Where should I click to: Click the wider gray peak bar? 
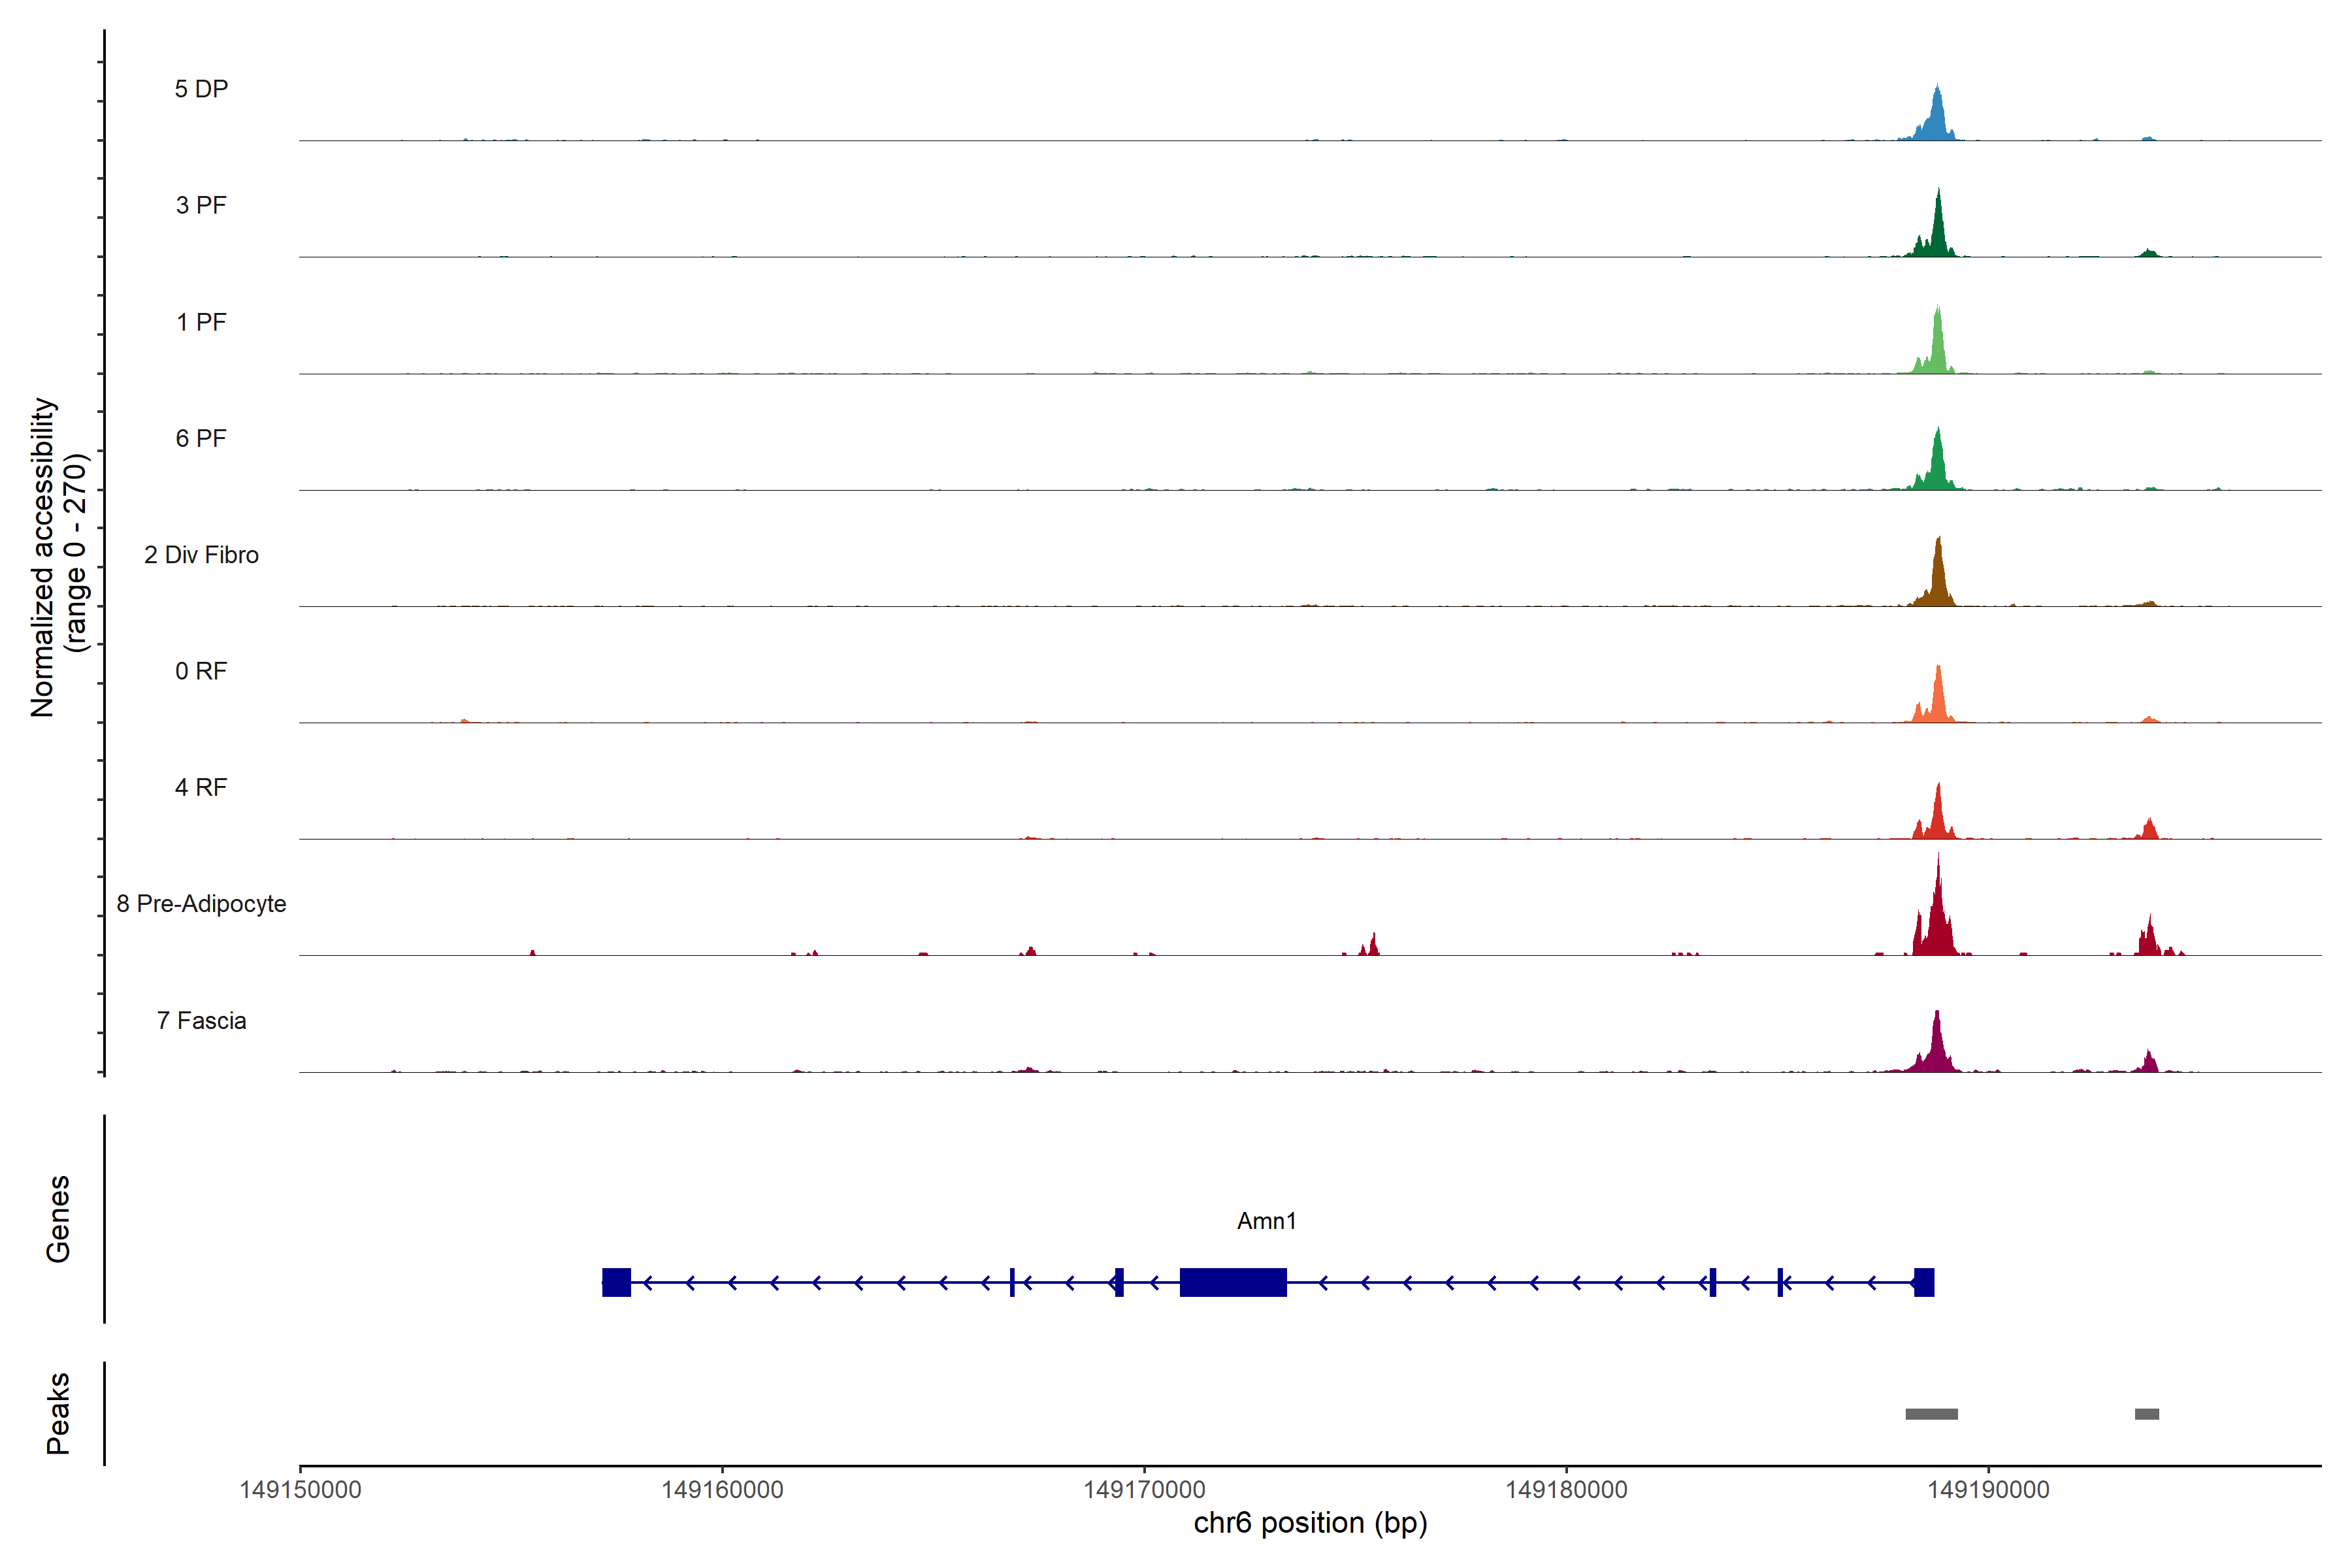(1931, 1414)
